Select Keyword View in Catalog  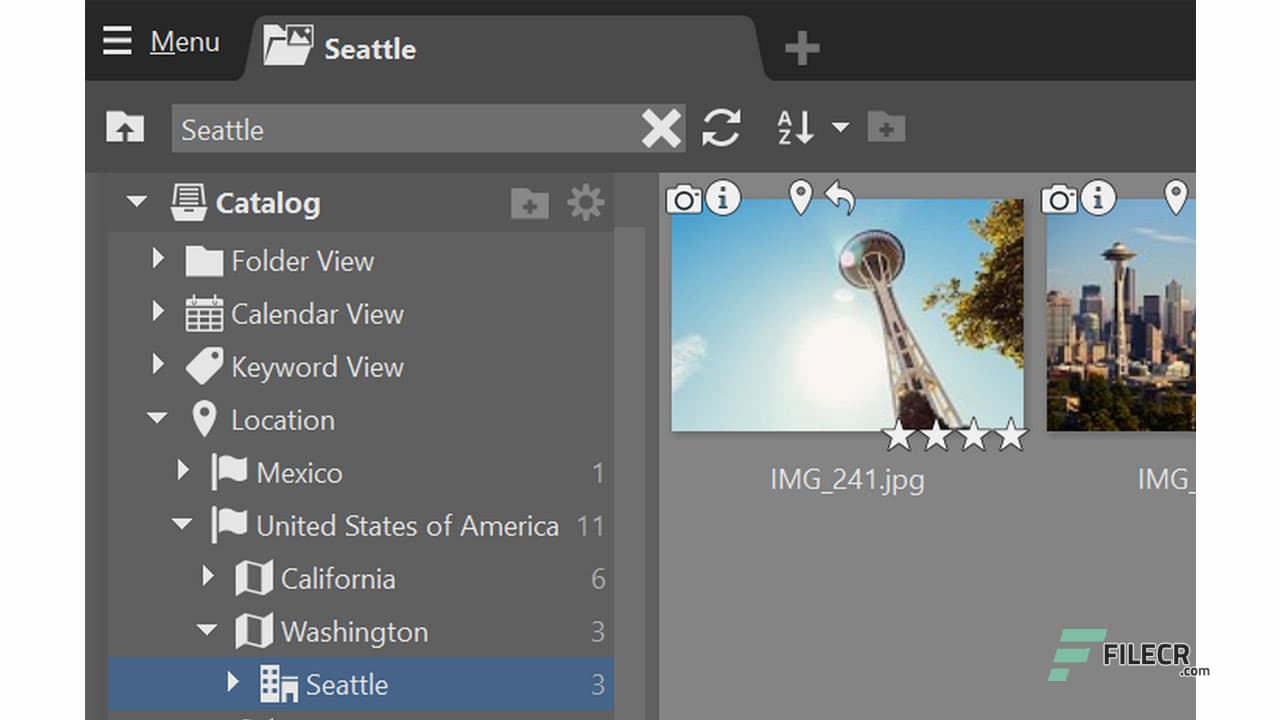point(317,367)
